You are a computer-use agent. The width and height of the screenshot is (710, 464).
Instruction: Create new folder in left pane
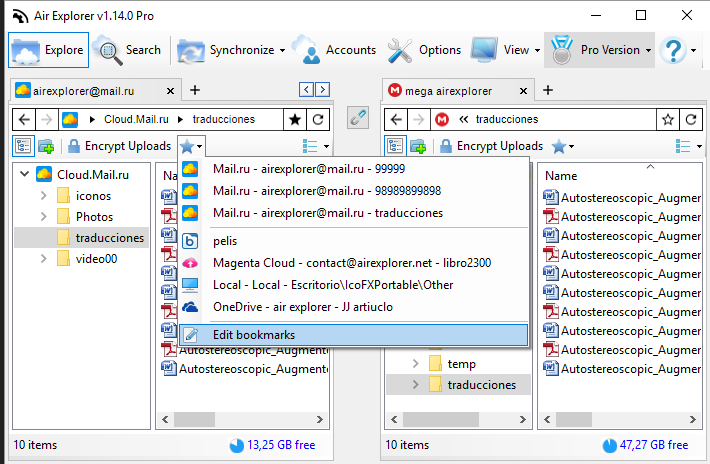[46, 146]
